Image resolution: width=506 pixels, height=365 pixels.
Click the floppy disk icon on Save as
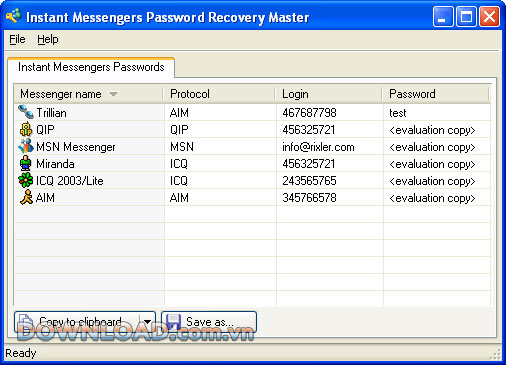tap(174, 322)
